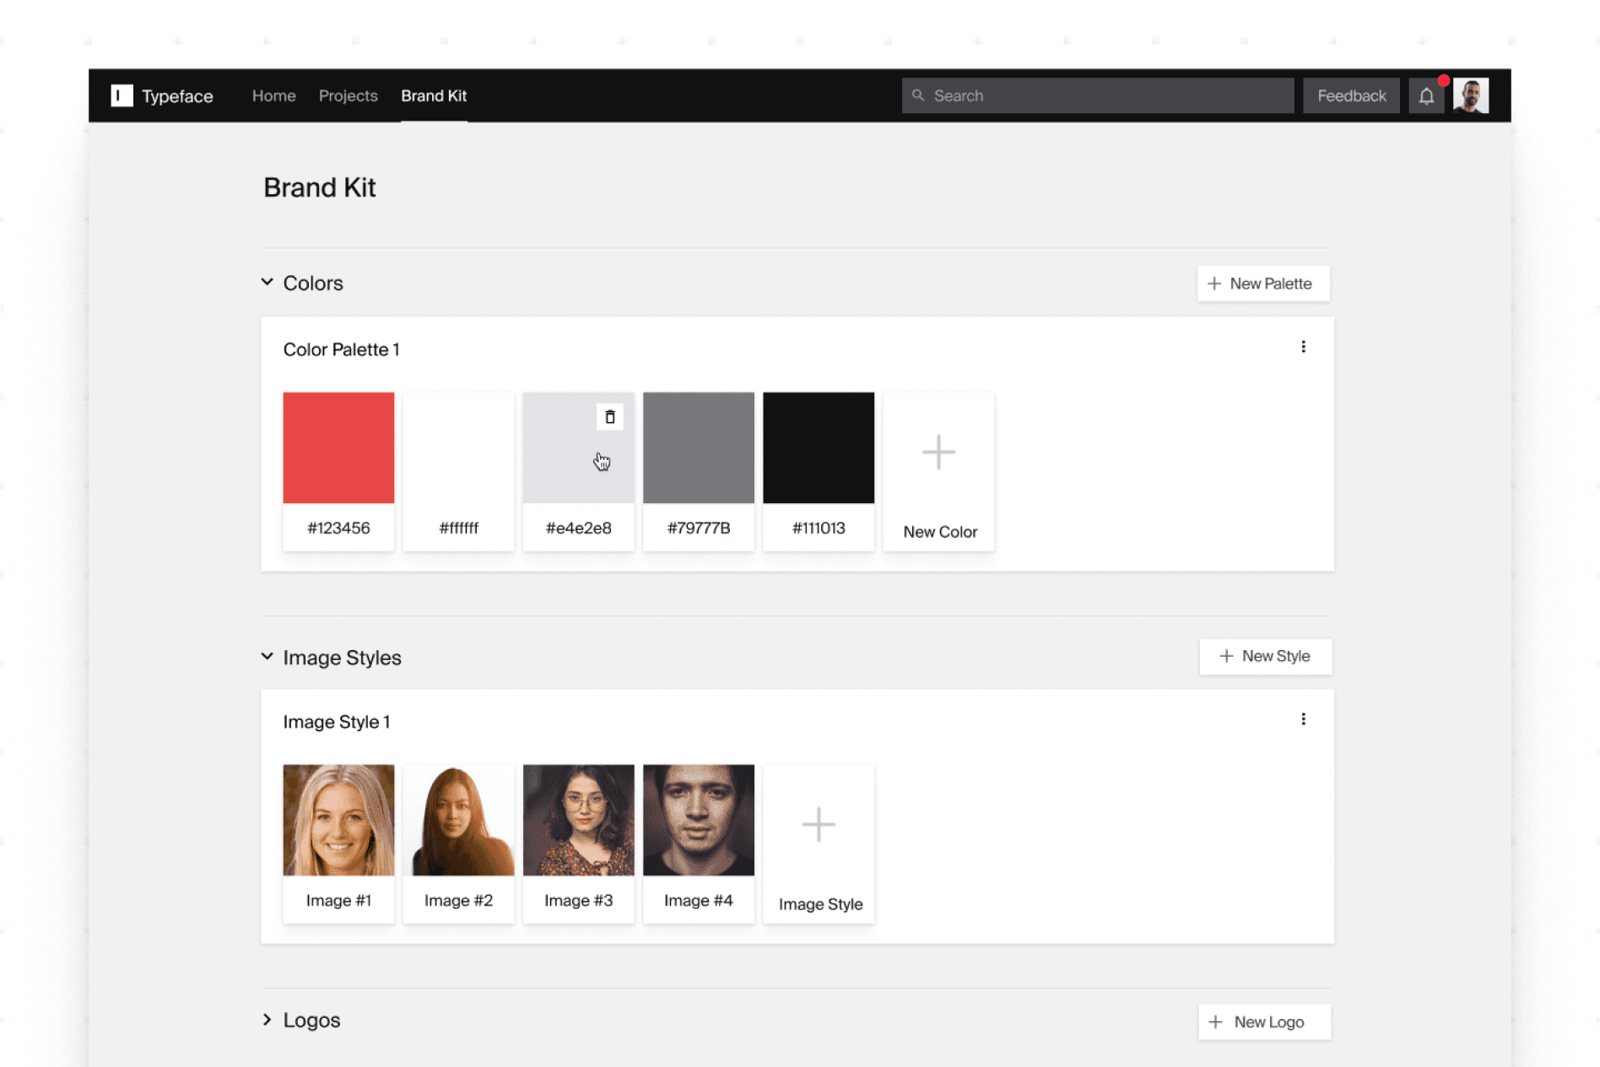Send feedback via the Feedback button
Viewport: 1600px width, 1067px height.
pyautogui.click(x=1351, y=96)
